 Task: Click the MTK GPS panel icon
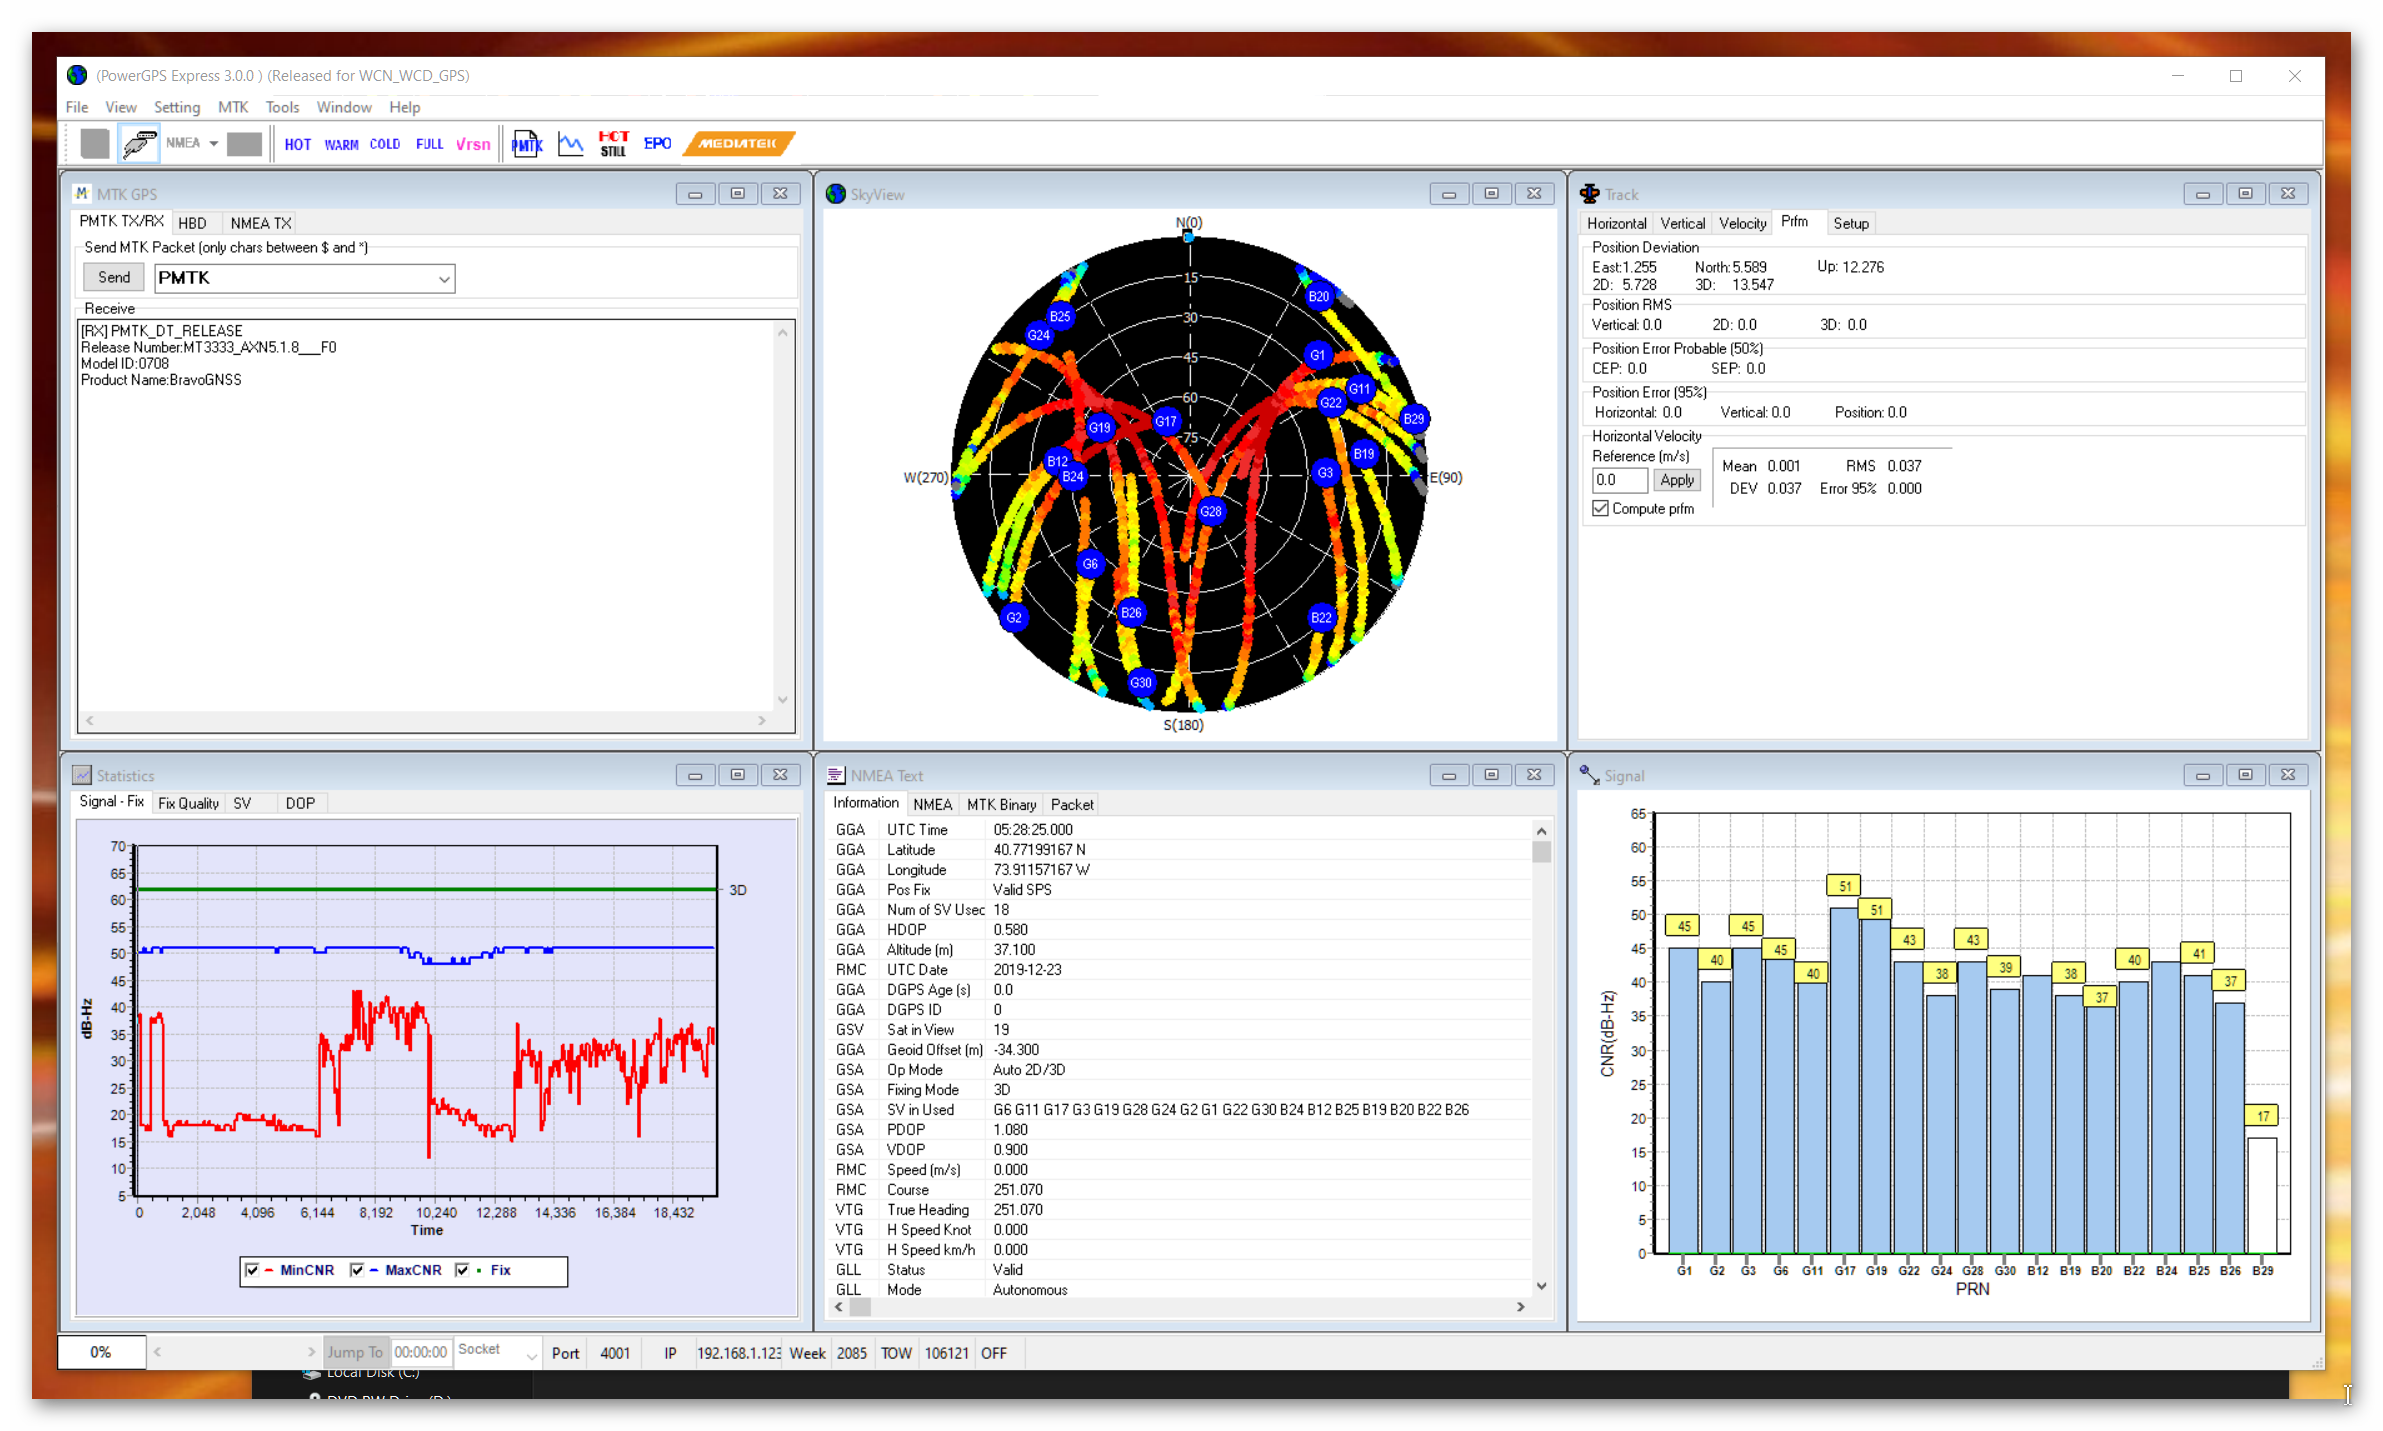pos(82,193)
